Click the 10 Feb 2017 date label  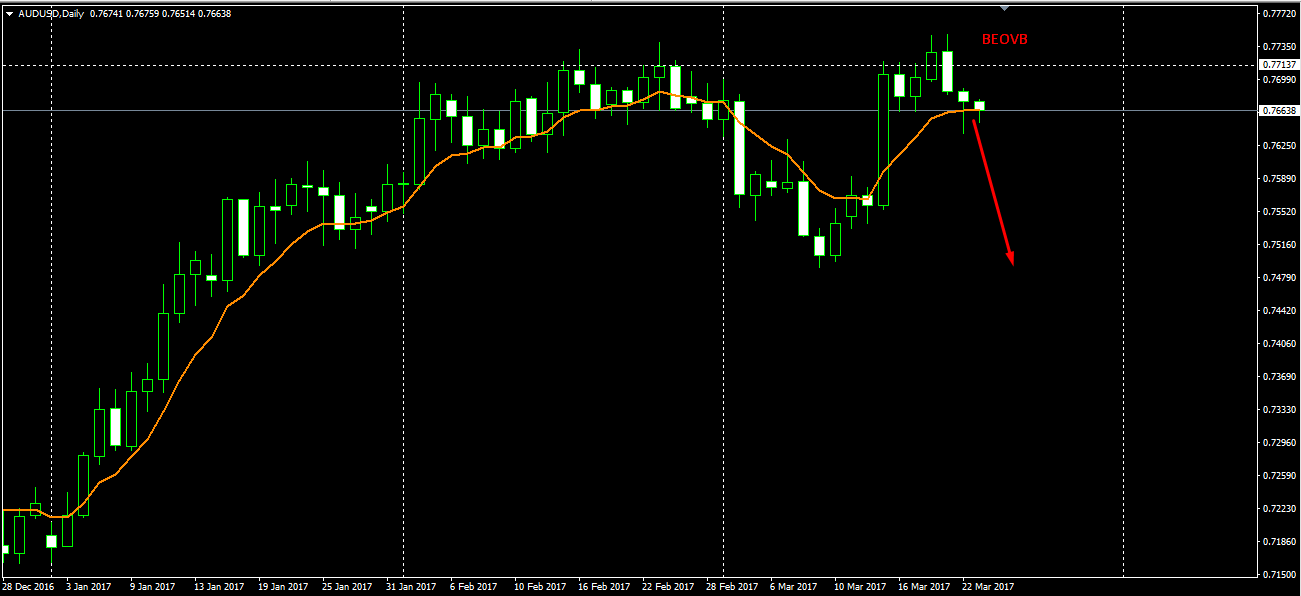click(539, 588)
